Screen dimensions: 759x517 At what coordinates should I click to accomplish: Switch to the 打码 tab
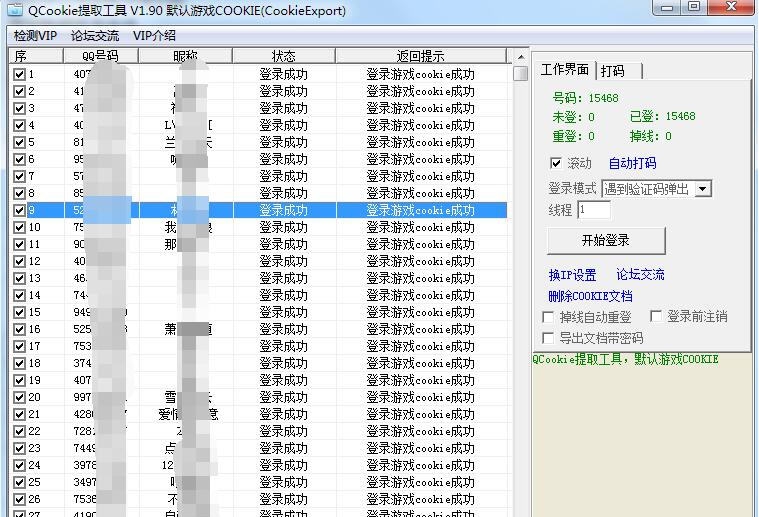(x=619, y=71)
